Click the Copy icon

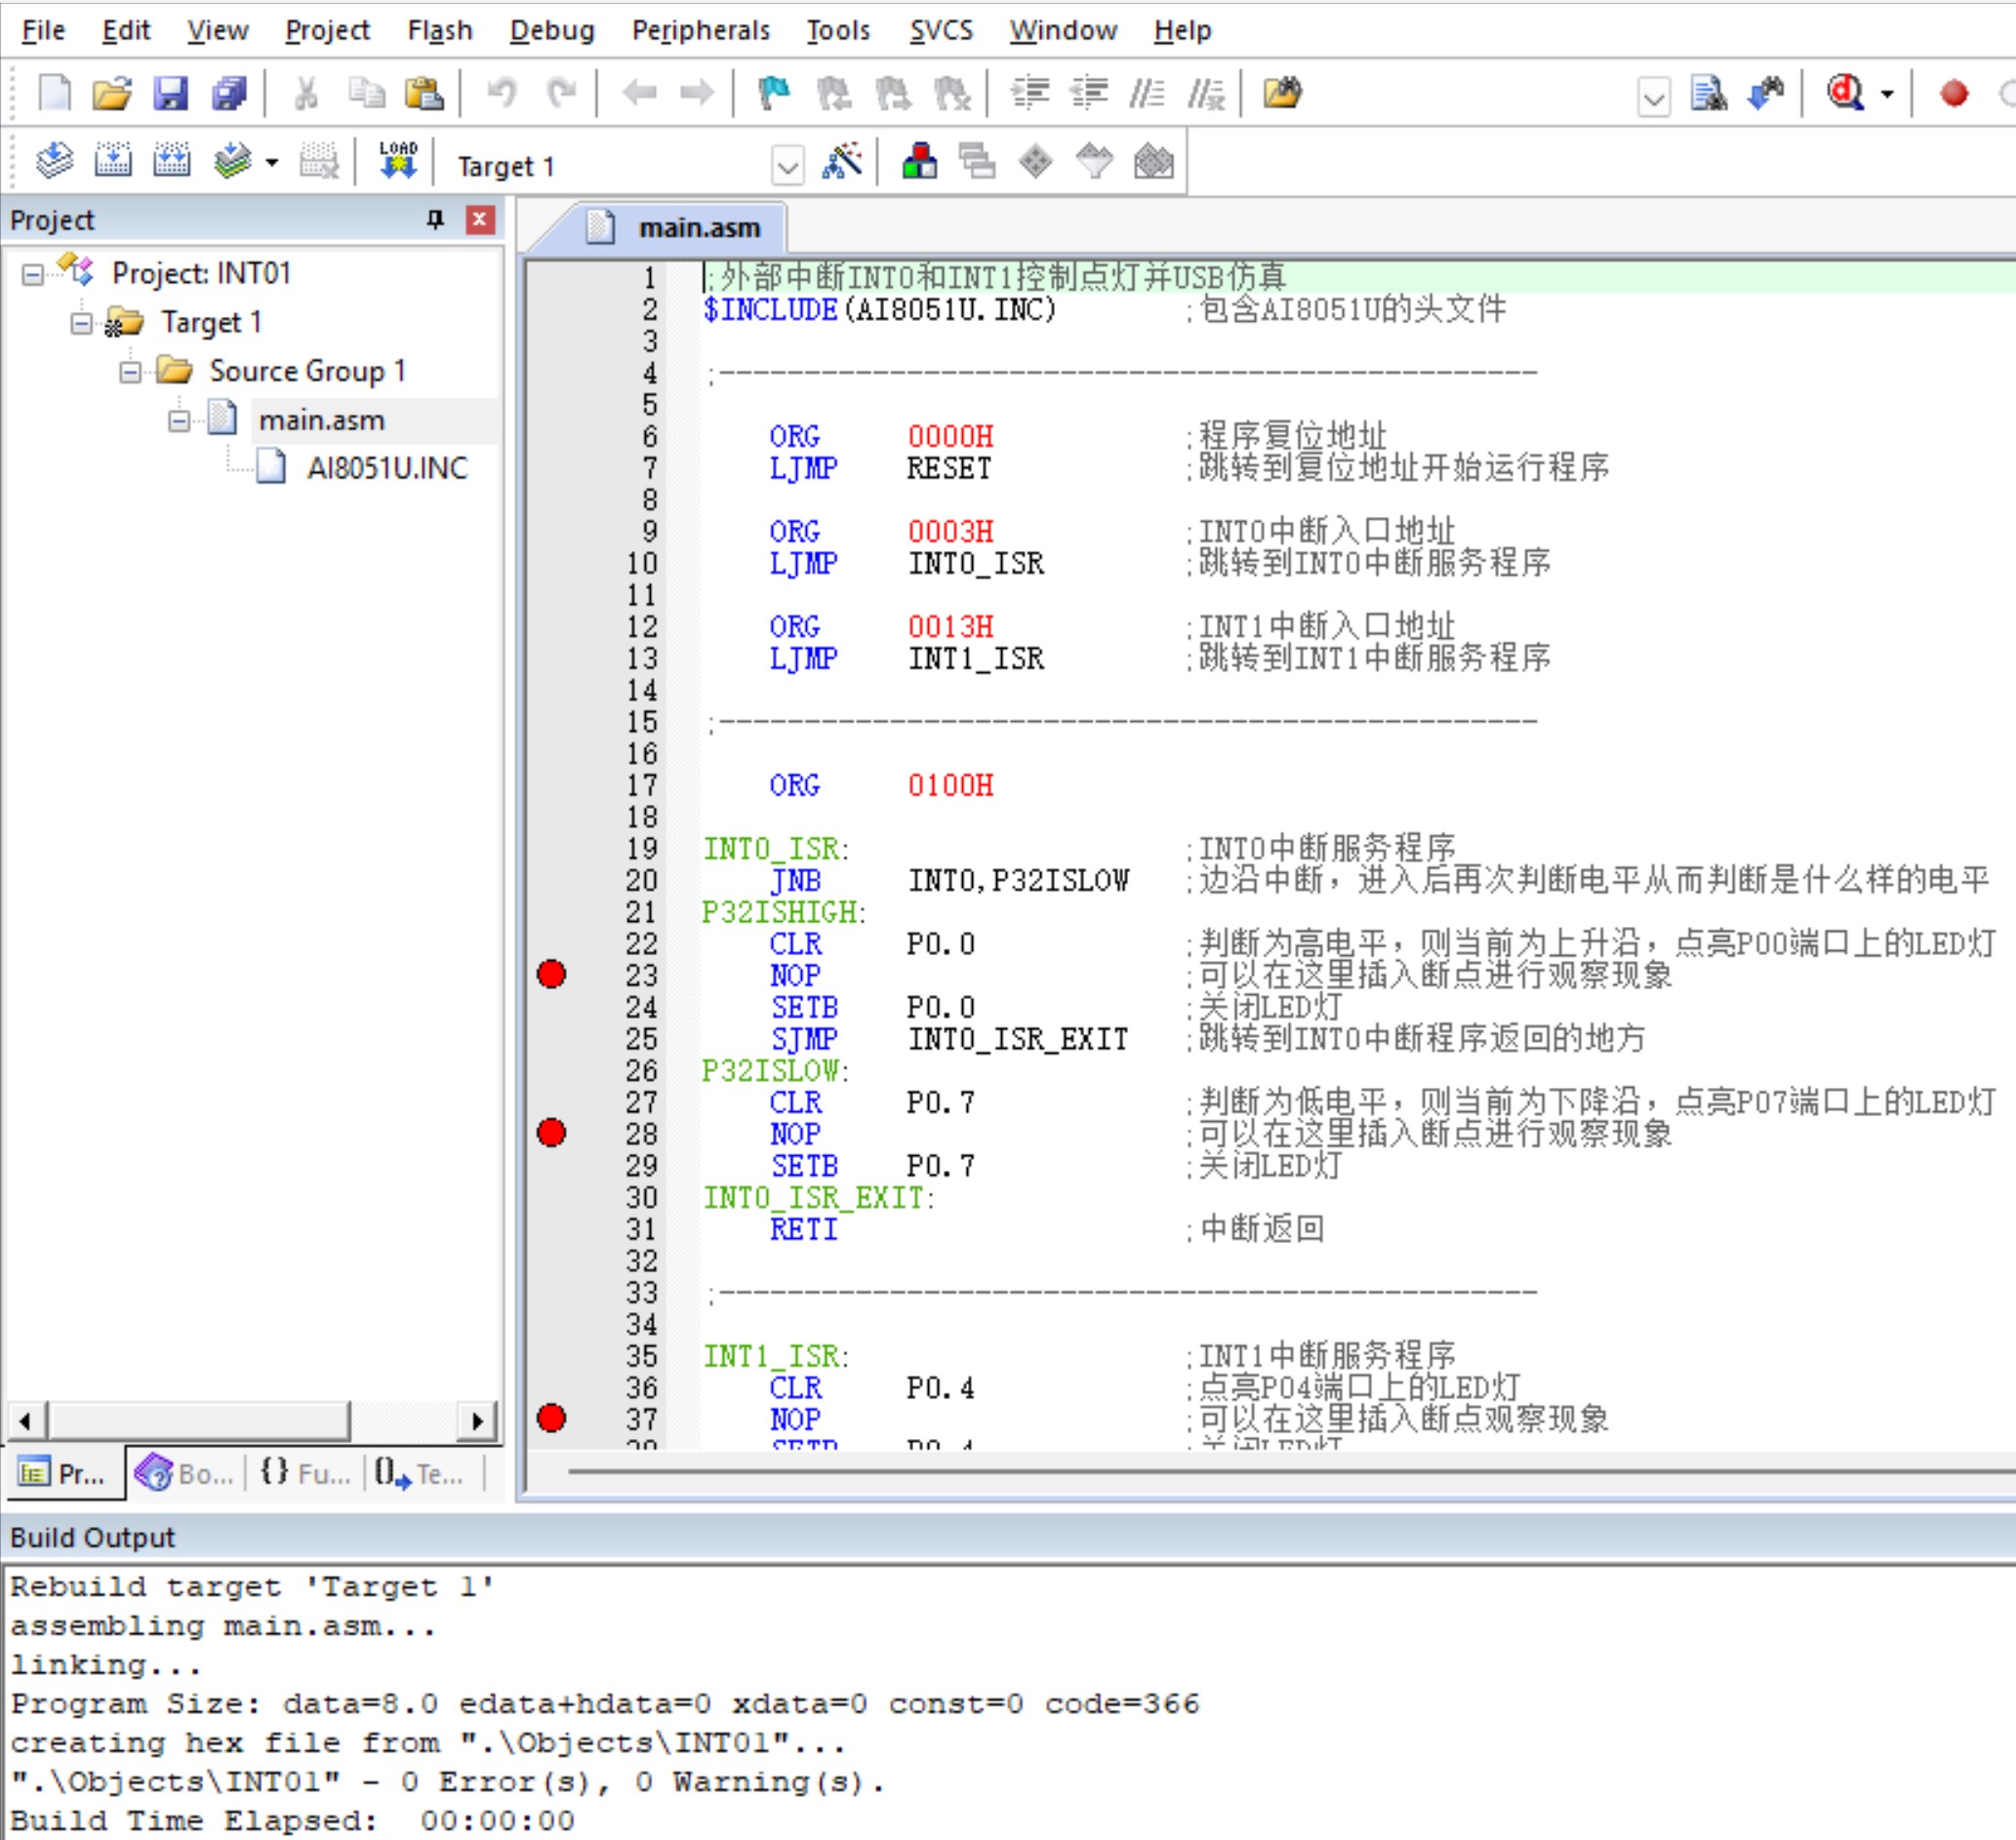pyautogui.click(x=366, y=93)
